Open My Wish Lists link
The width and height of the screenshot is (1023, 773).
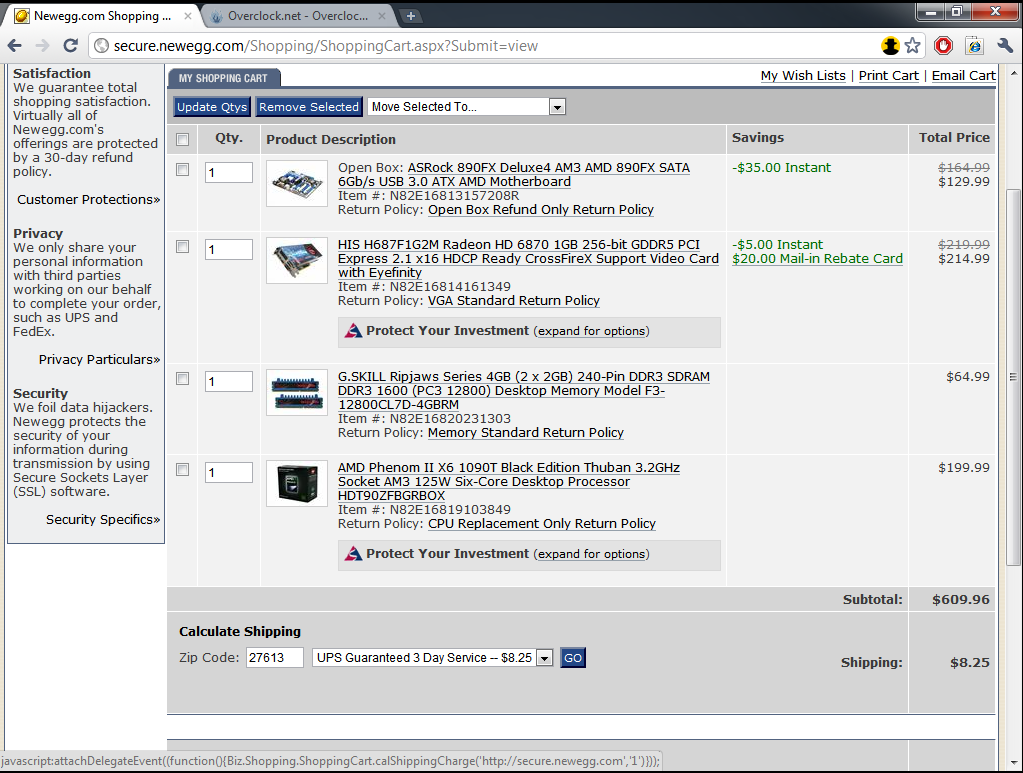point(803,76)
